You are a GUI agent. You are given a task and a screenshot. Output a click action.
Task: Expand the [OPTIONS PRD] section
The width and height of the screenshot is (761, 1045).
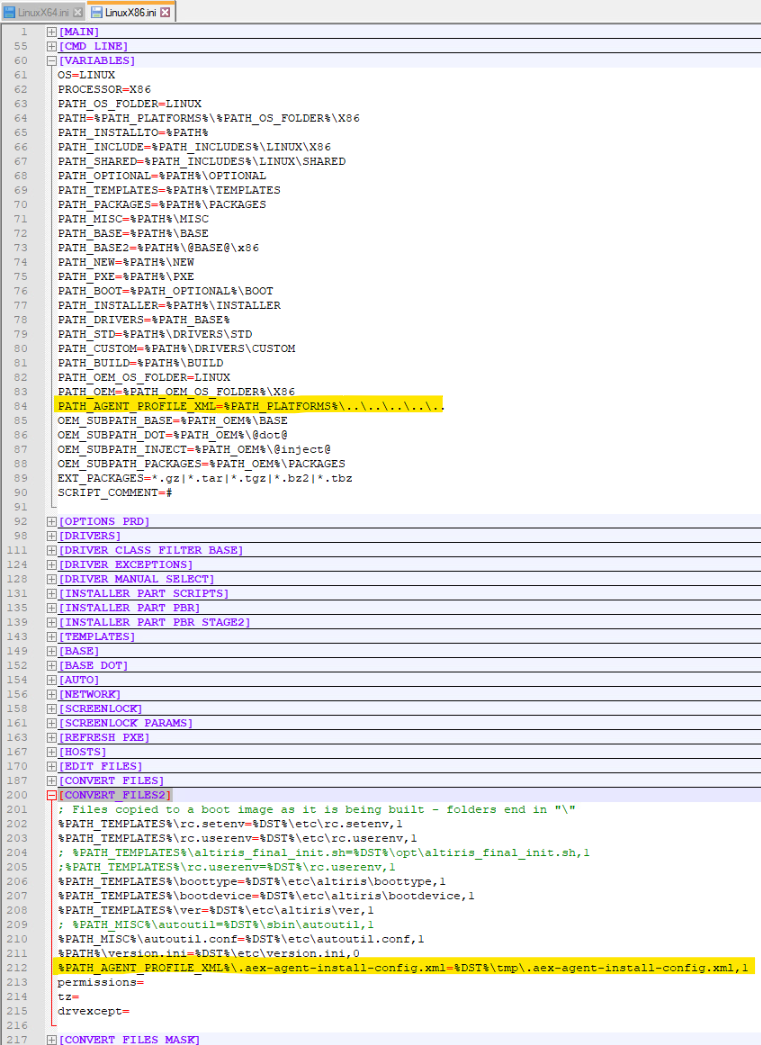51,522
